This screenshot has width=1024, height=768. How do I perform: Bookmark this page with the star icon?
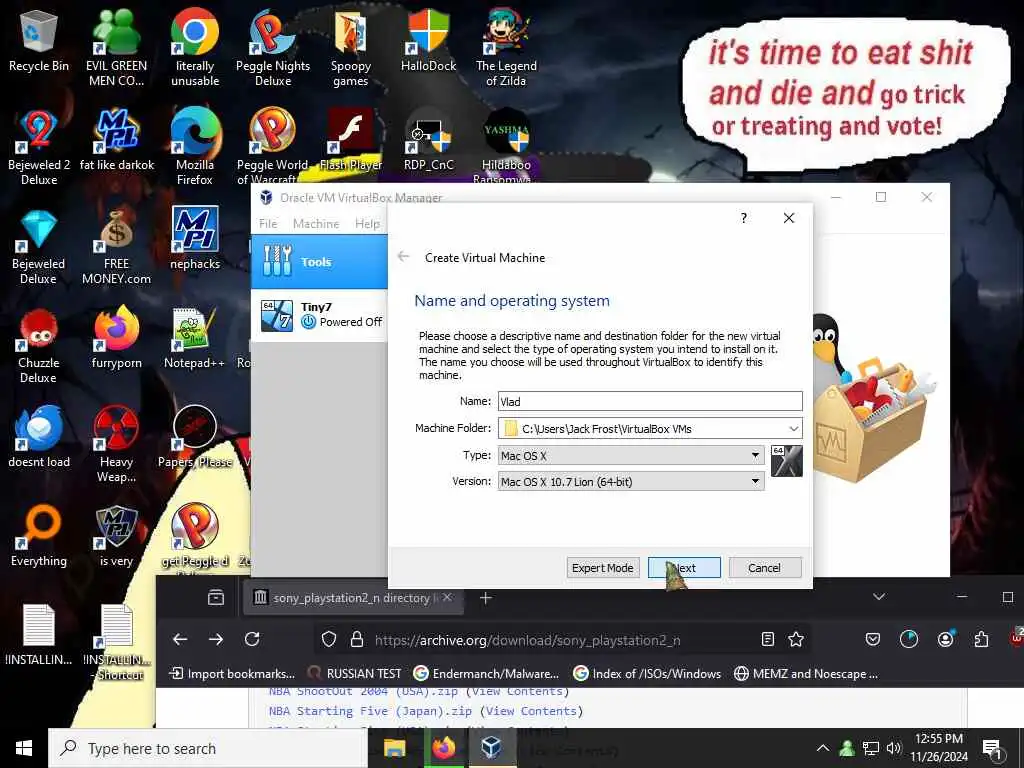coord(795,639)
